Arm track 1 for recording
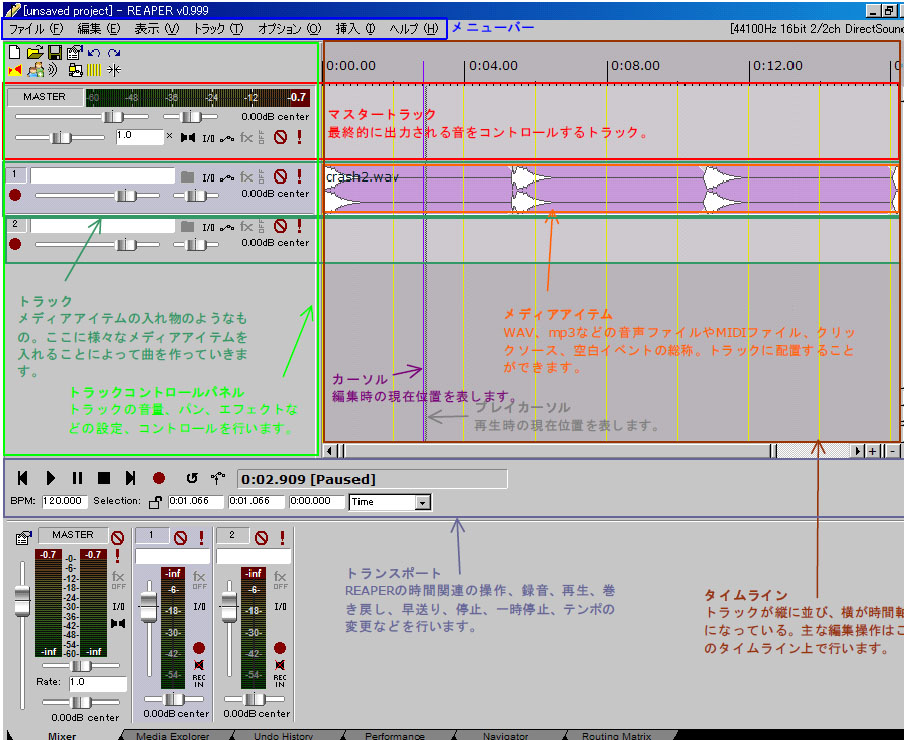Image resolution: width=904 pixels, height=740 pixels. point(15,195)
